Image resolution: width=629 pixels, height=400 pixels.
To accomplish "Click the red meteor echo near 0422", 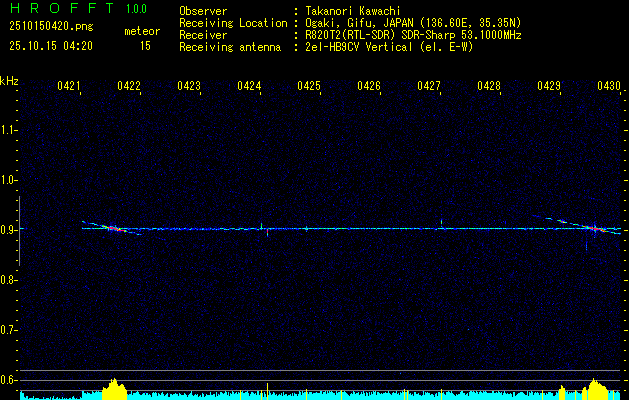I will [114, 229].
